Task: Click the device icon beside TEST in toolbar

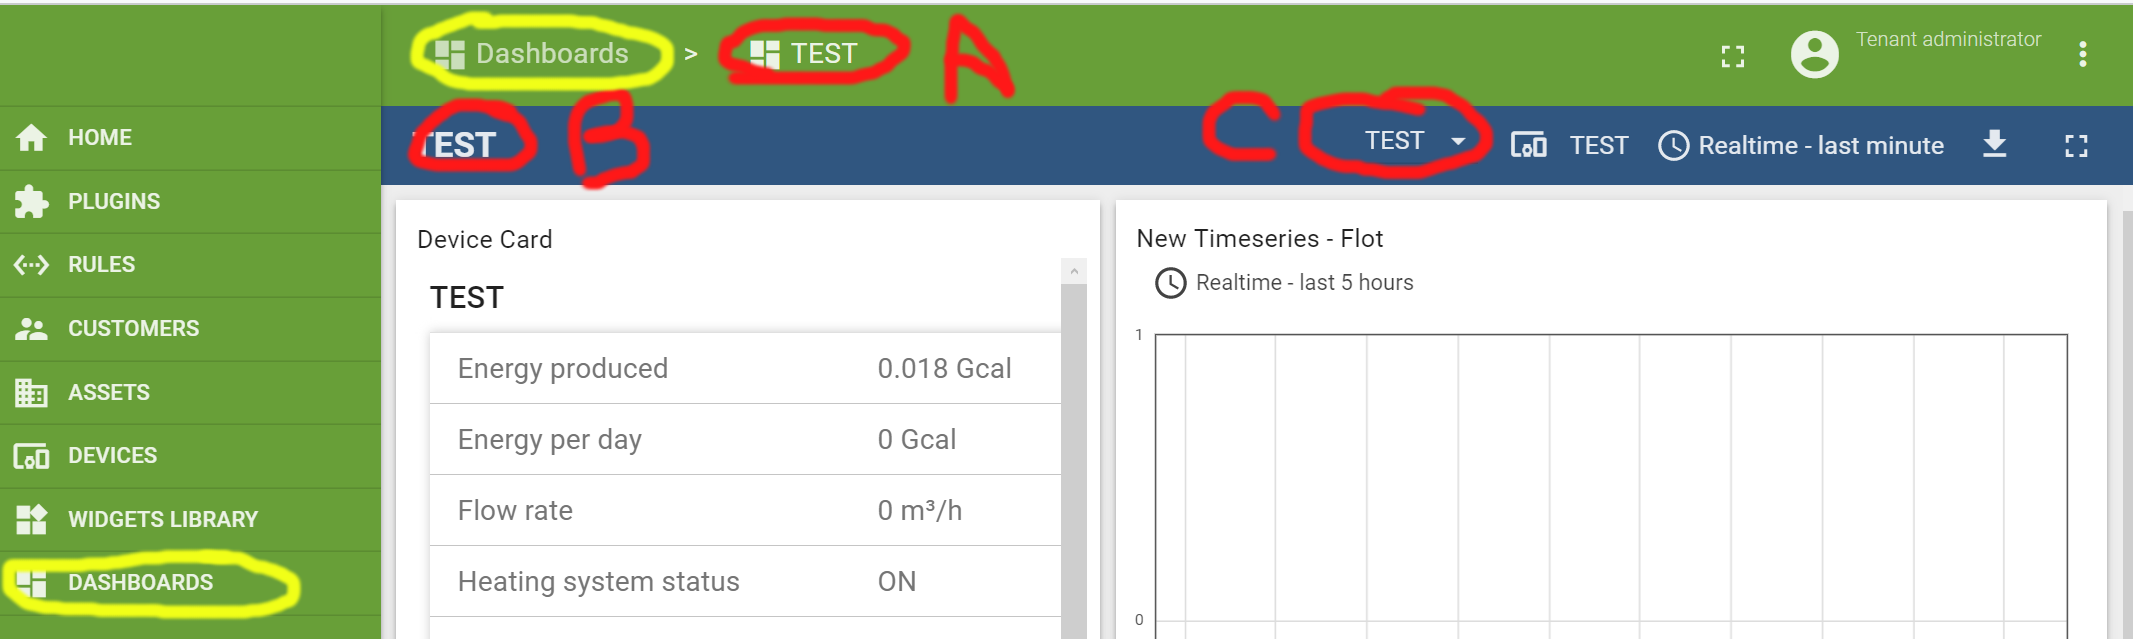Action: point(1529,145)
